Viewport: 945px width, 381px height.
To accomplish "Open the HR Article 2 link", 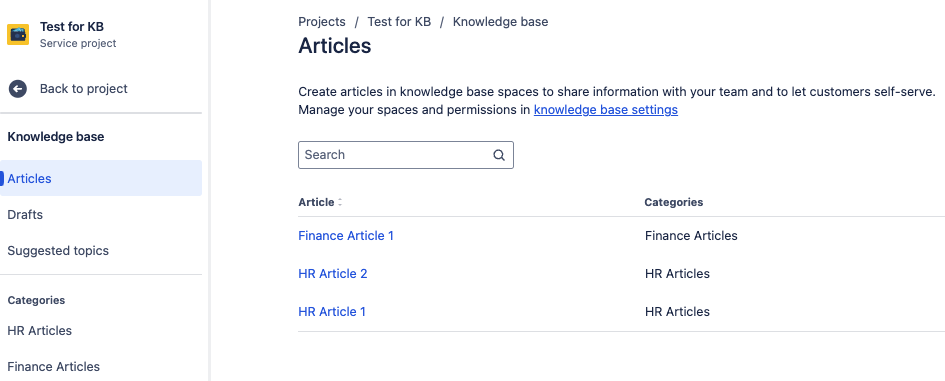I will click(333, 274).
